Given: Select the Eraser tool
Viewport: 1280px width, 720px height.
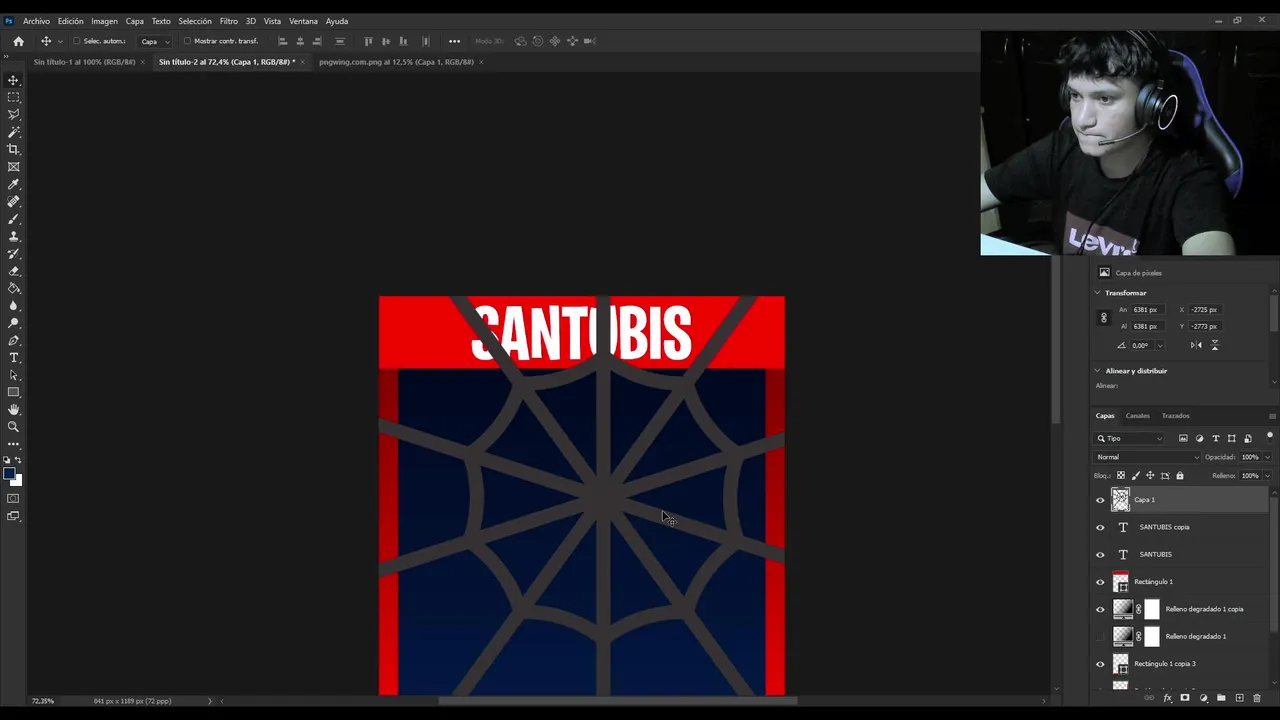Looking at the screenshot, I should (13, 271).
